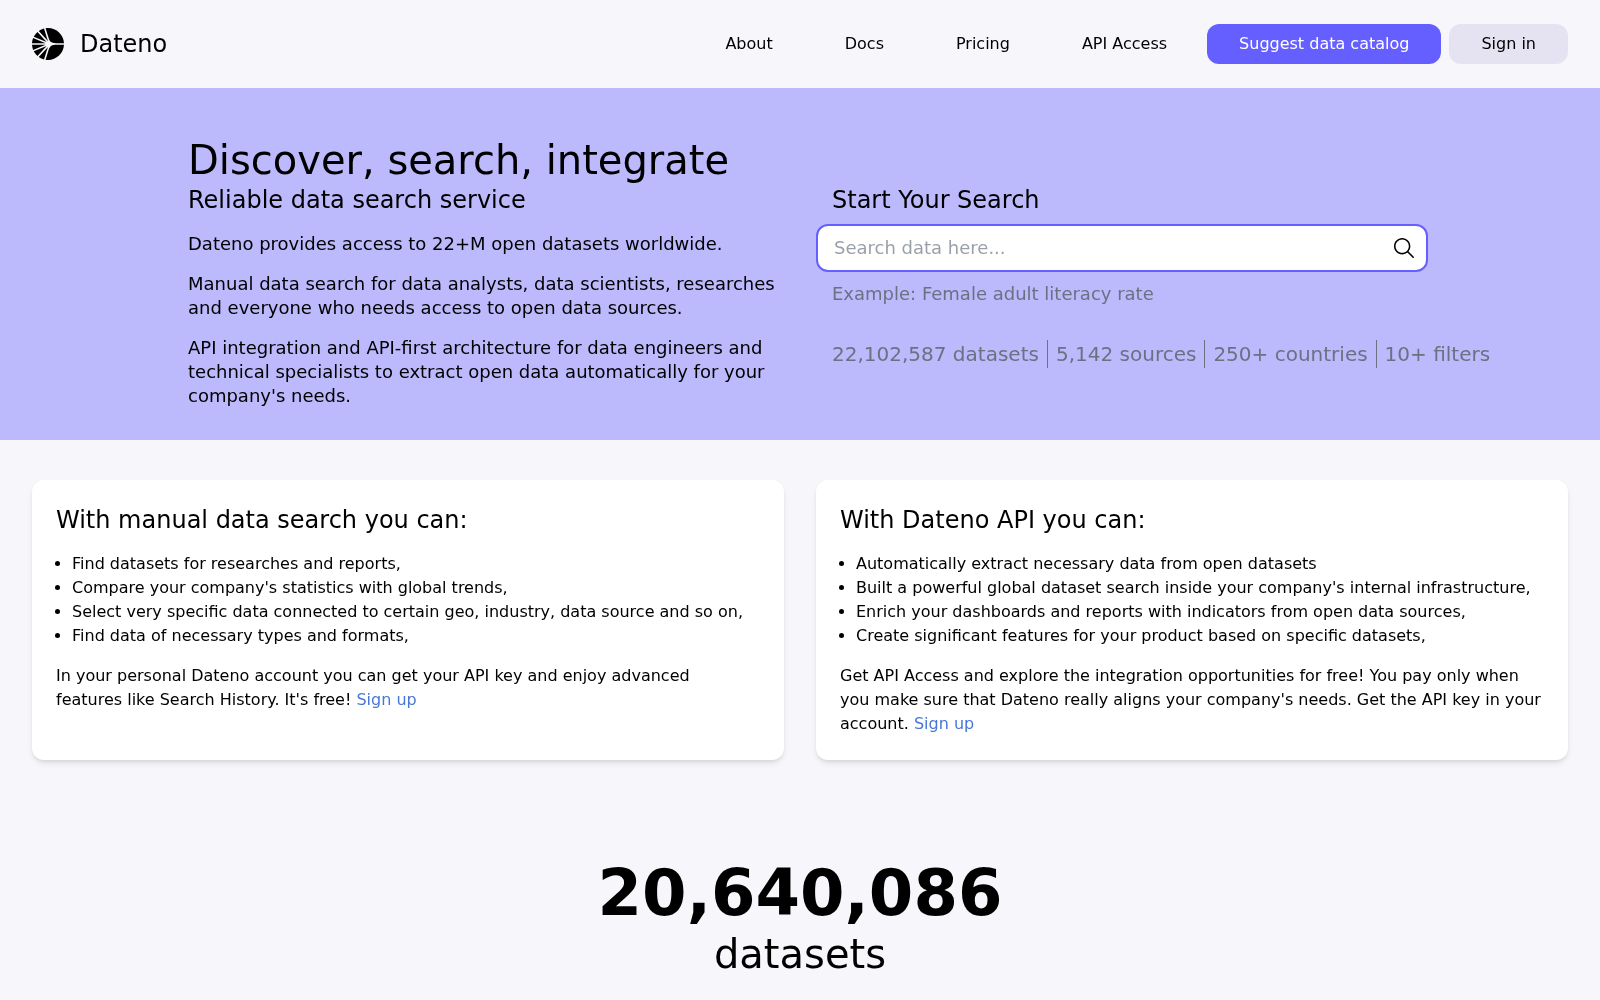Open the About page
This screenshot has height=1000, width=1600.
point(749,44)
